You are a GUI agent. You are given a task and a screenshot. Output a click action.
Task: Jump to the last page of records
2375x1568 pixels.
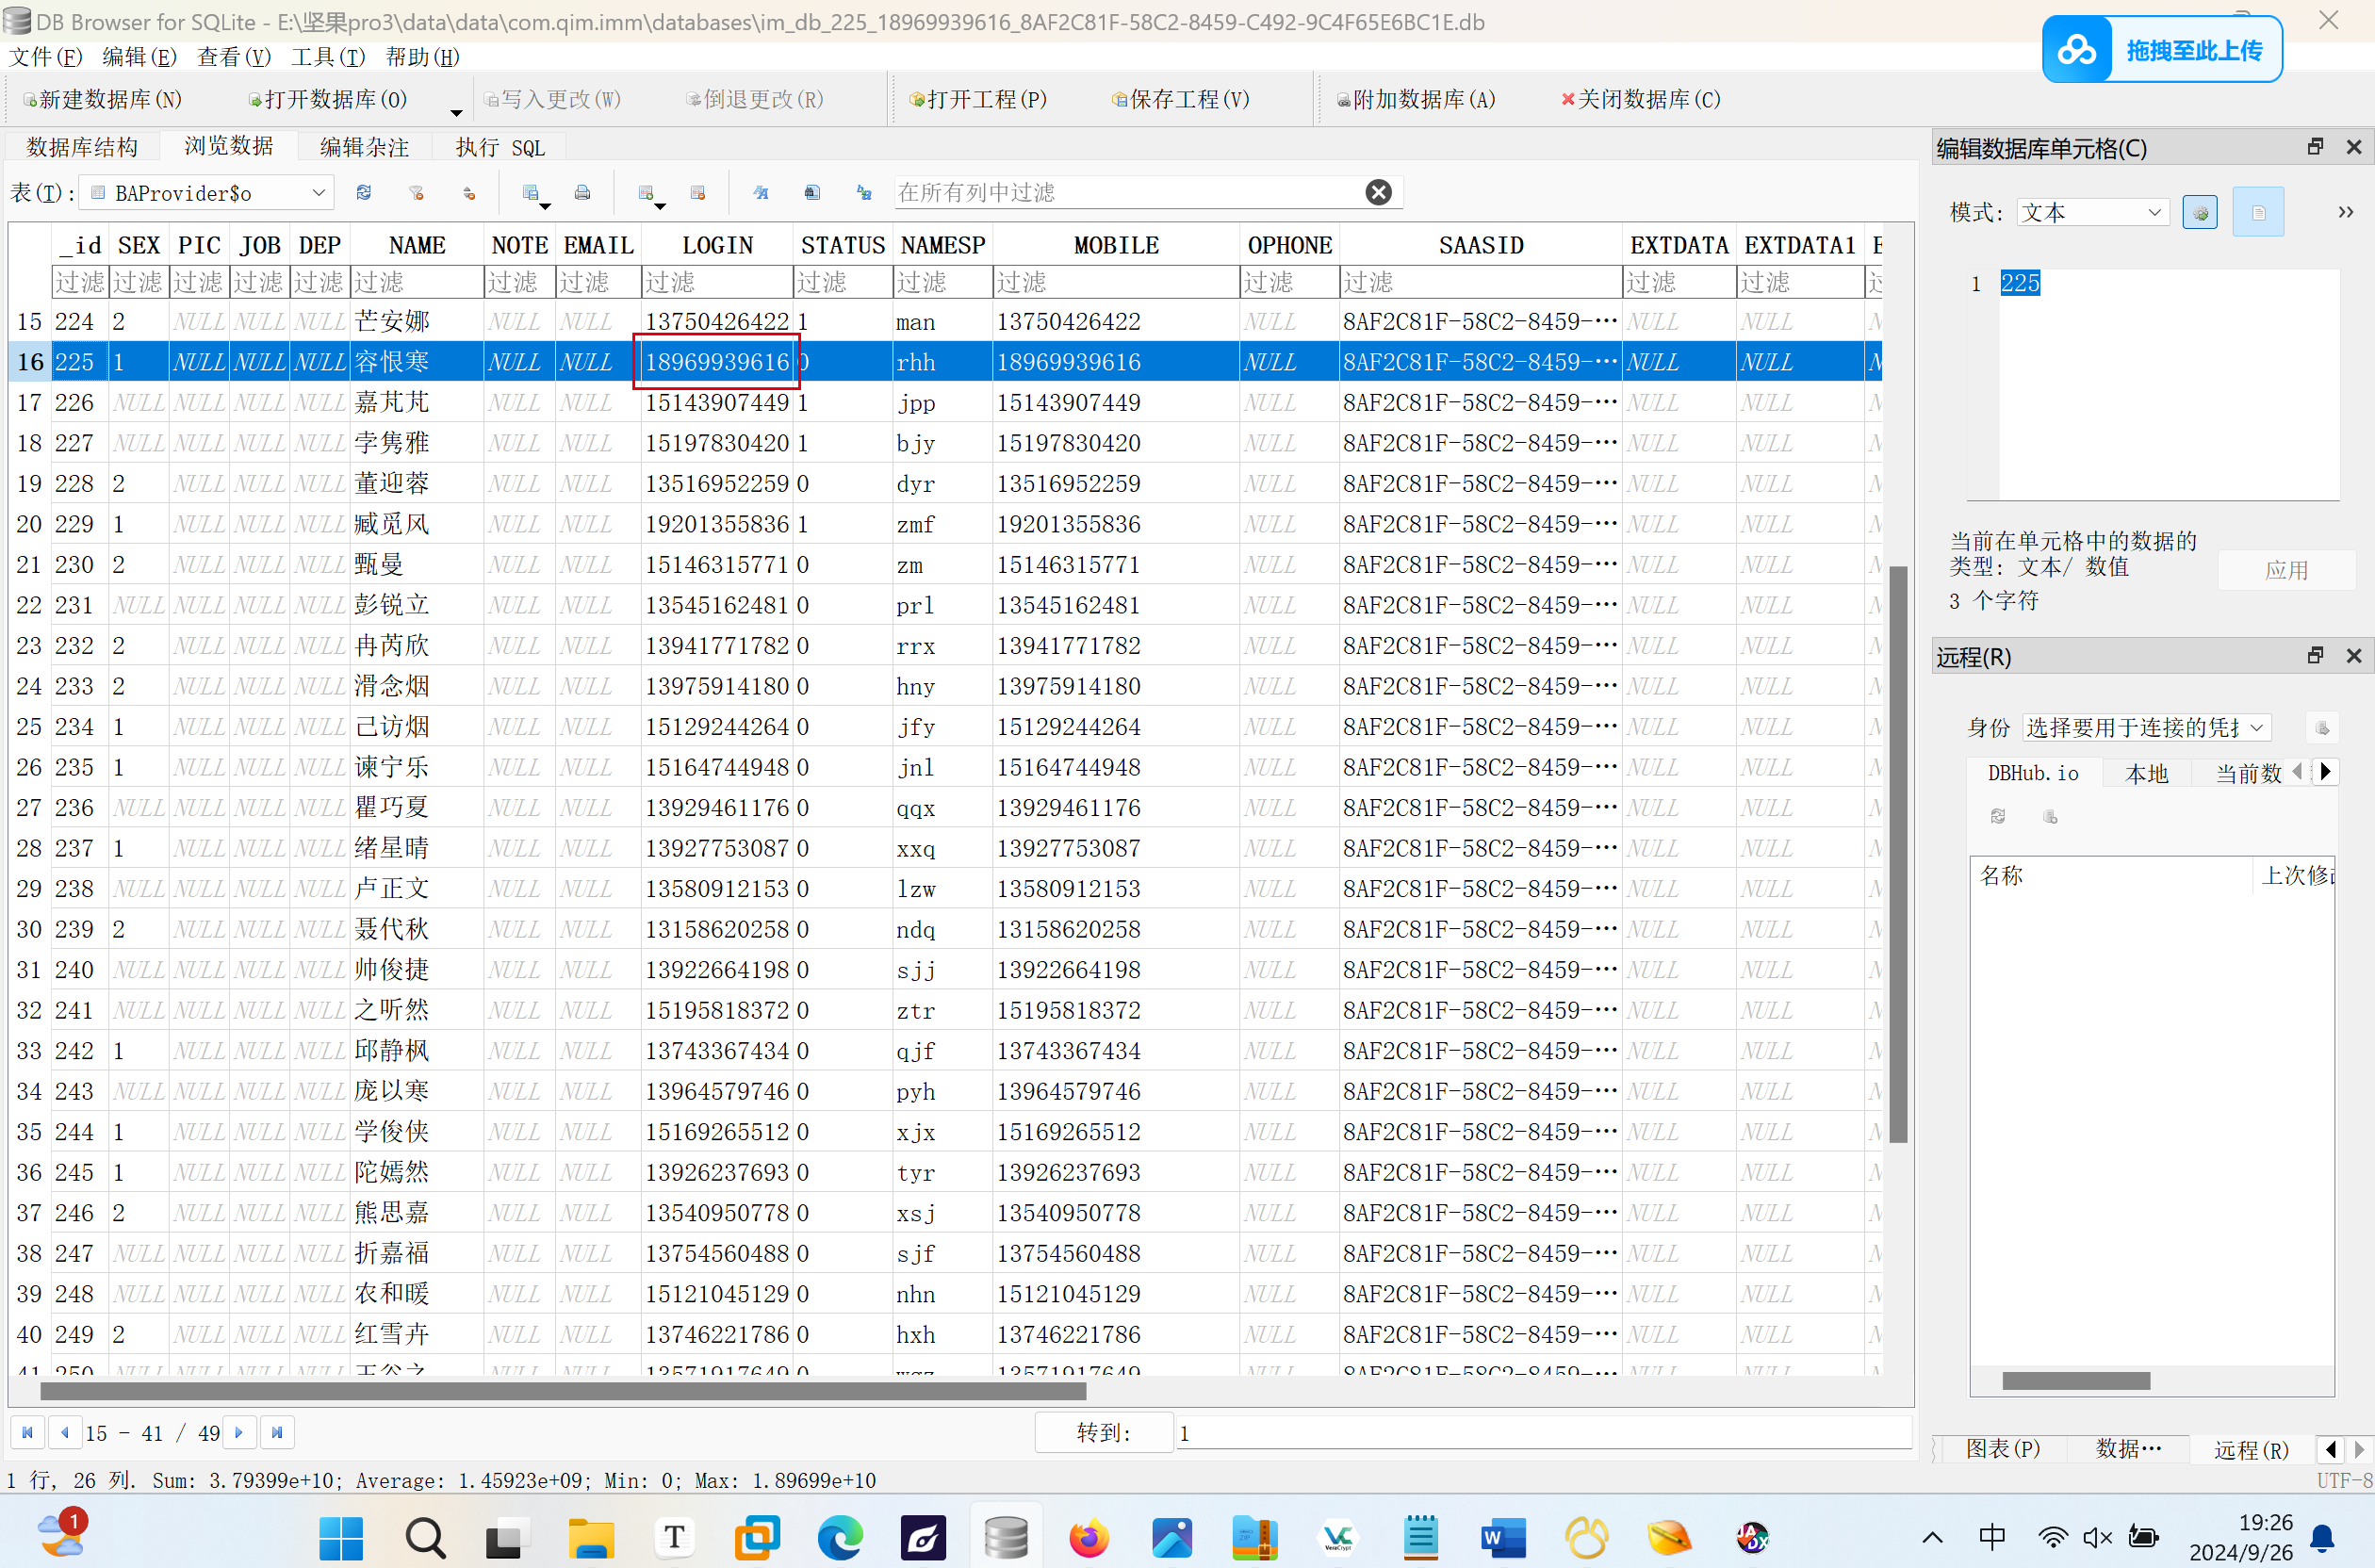coord(277,1432)
